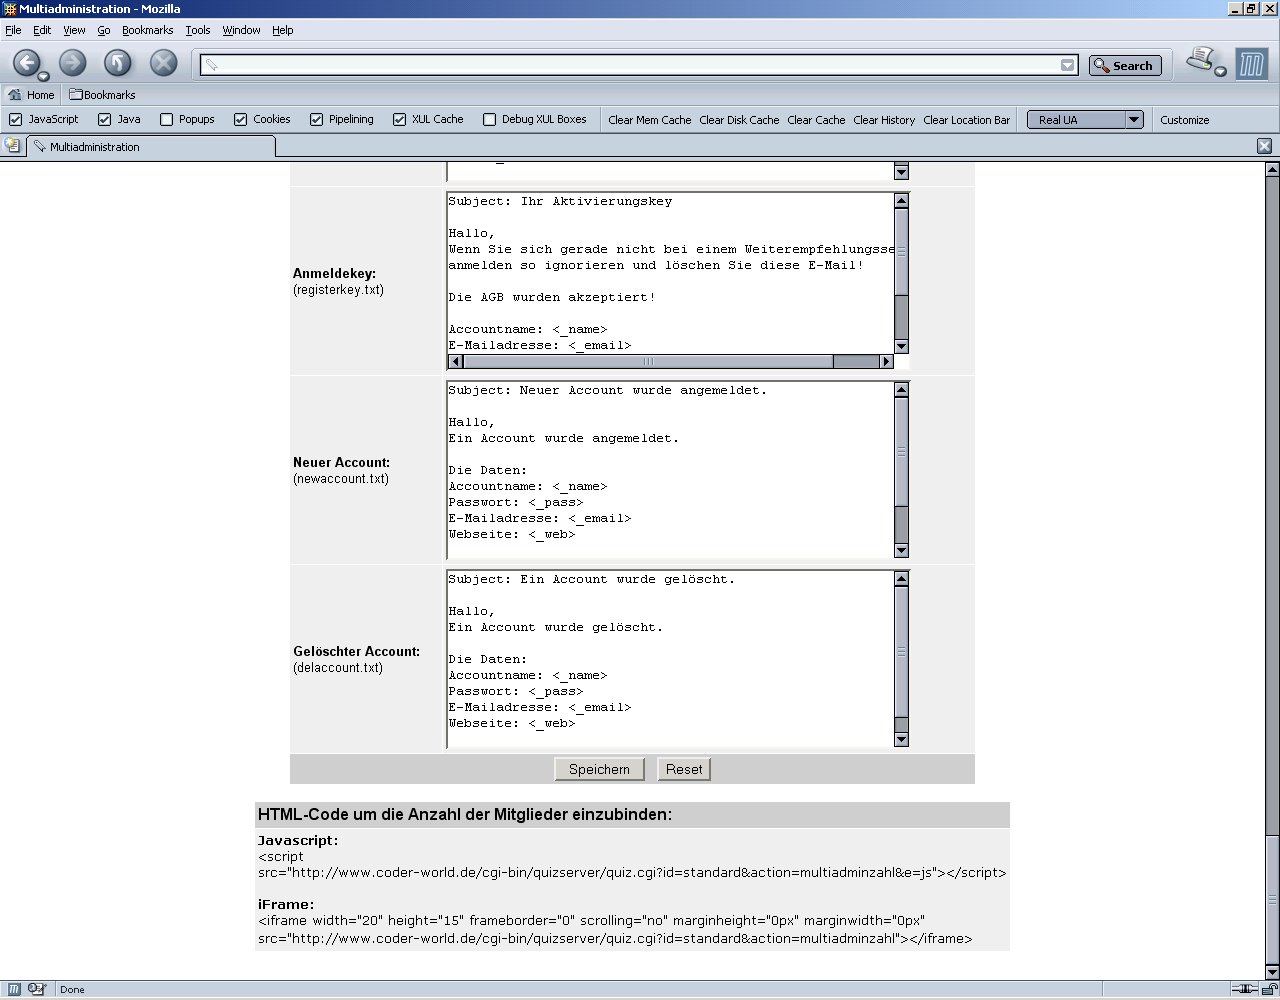Click the Anmeldekey horizontal scrollbar thumb
This screenshot has width=1280, height=1000.
[648, 361]
